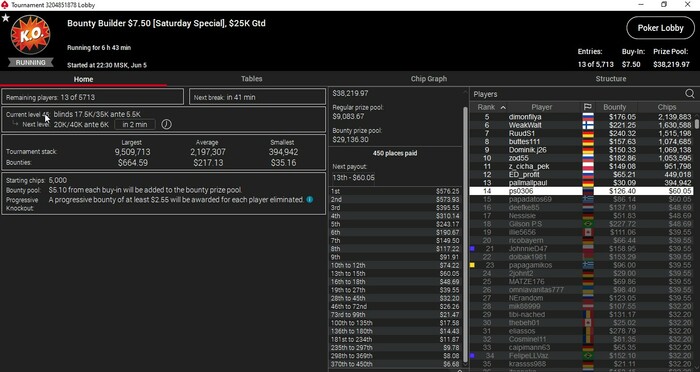Click the Remaining players 13 of 5713 box
This screenshot has height=372, width=700.
point(92,97)
